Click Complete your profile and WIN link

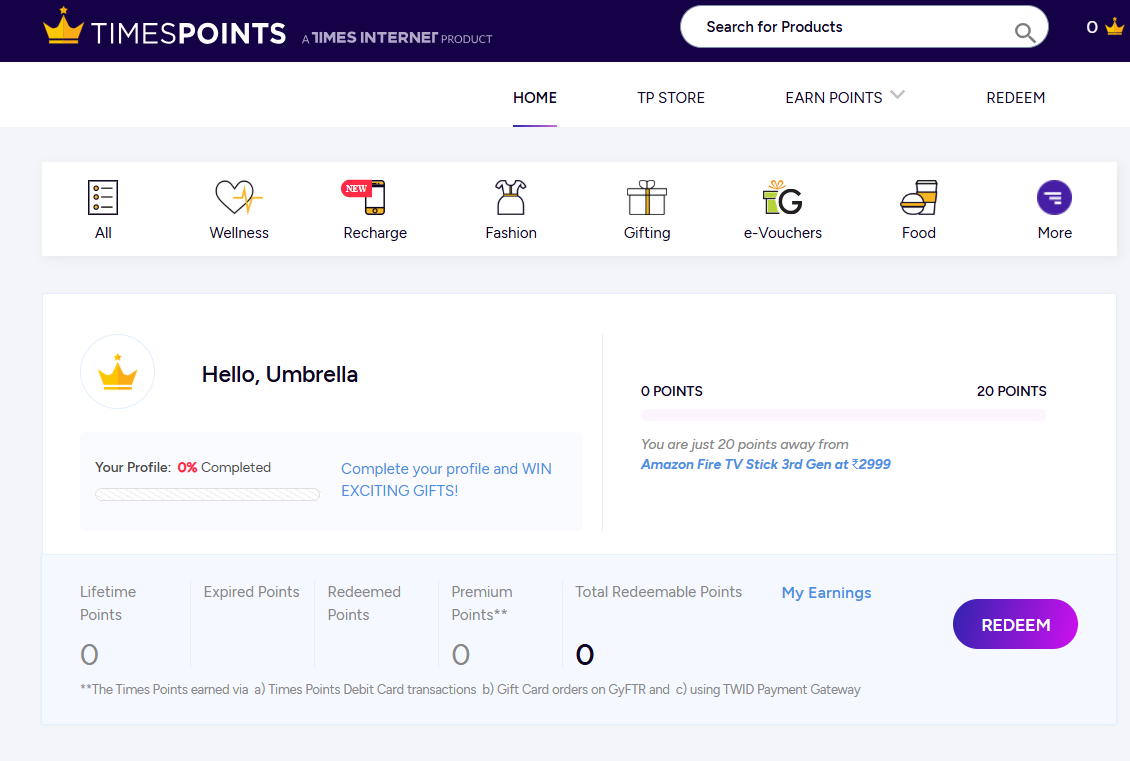coord(446,479)
